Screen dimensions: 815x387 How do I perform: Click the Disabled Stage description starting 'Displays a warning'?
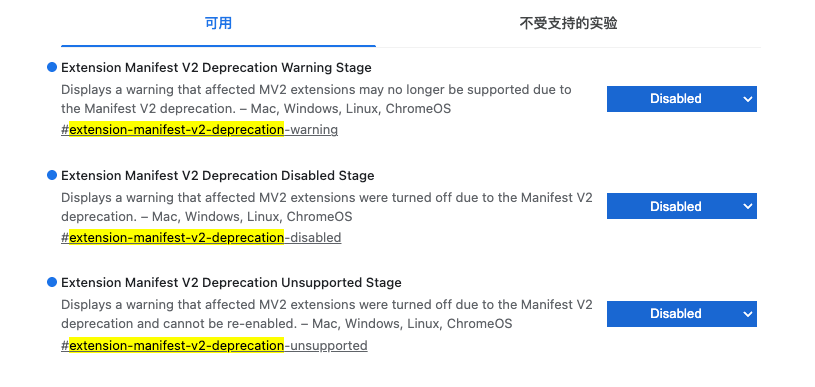pyautogui.click(x=326, y=207)
